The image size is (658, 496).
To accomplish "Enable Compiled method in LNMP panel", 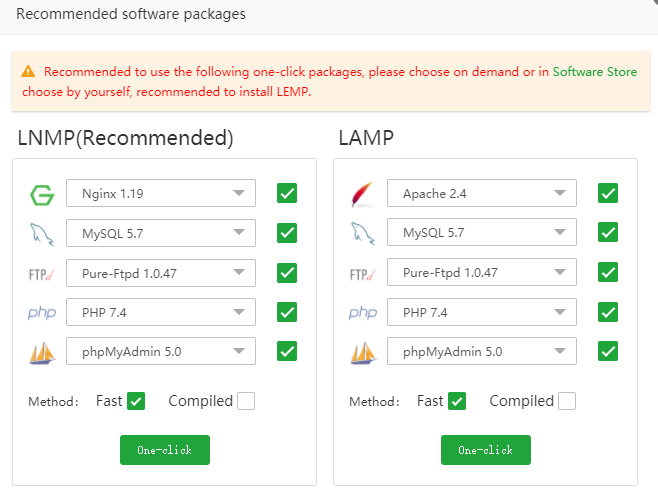I will coord(246,401).
